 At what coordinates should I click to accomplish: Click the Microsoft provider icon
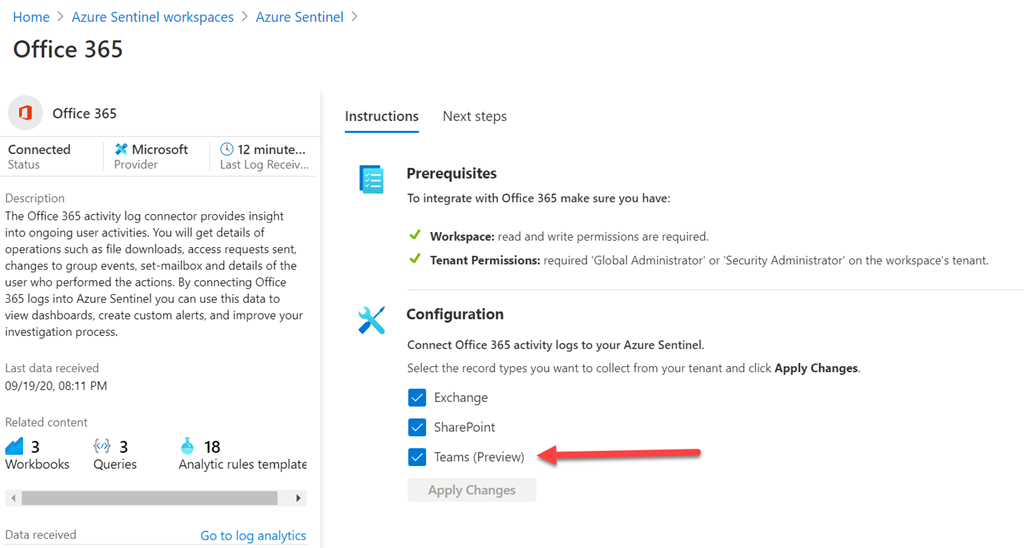[122, 149]
